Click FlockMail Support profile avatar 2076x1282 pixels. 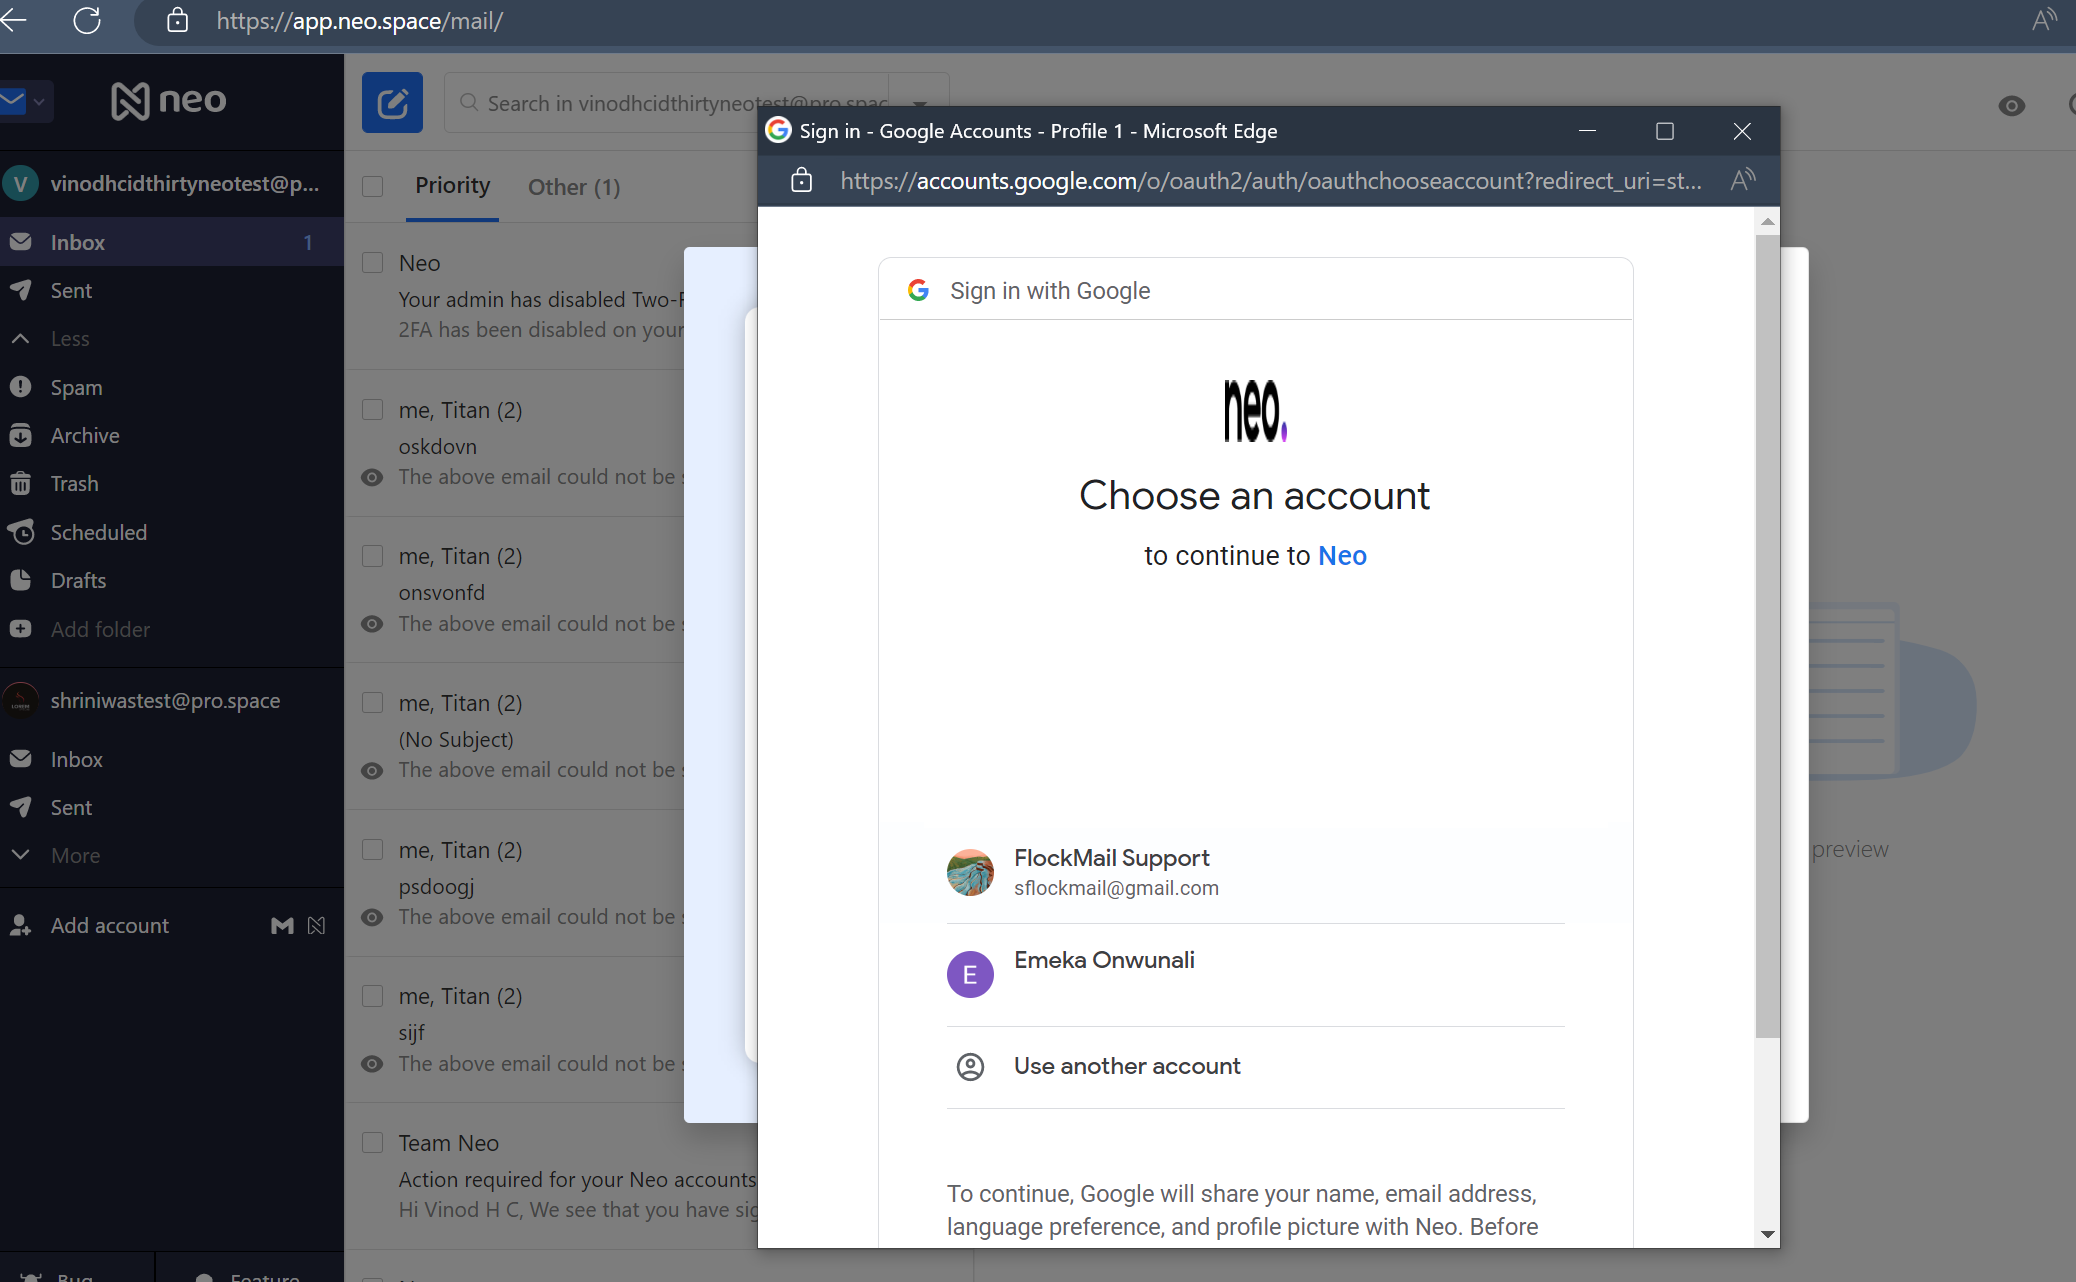pos(970,872)
